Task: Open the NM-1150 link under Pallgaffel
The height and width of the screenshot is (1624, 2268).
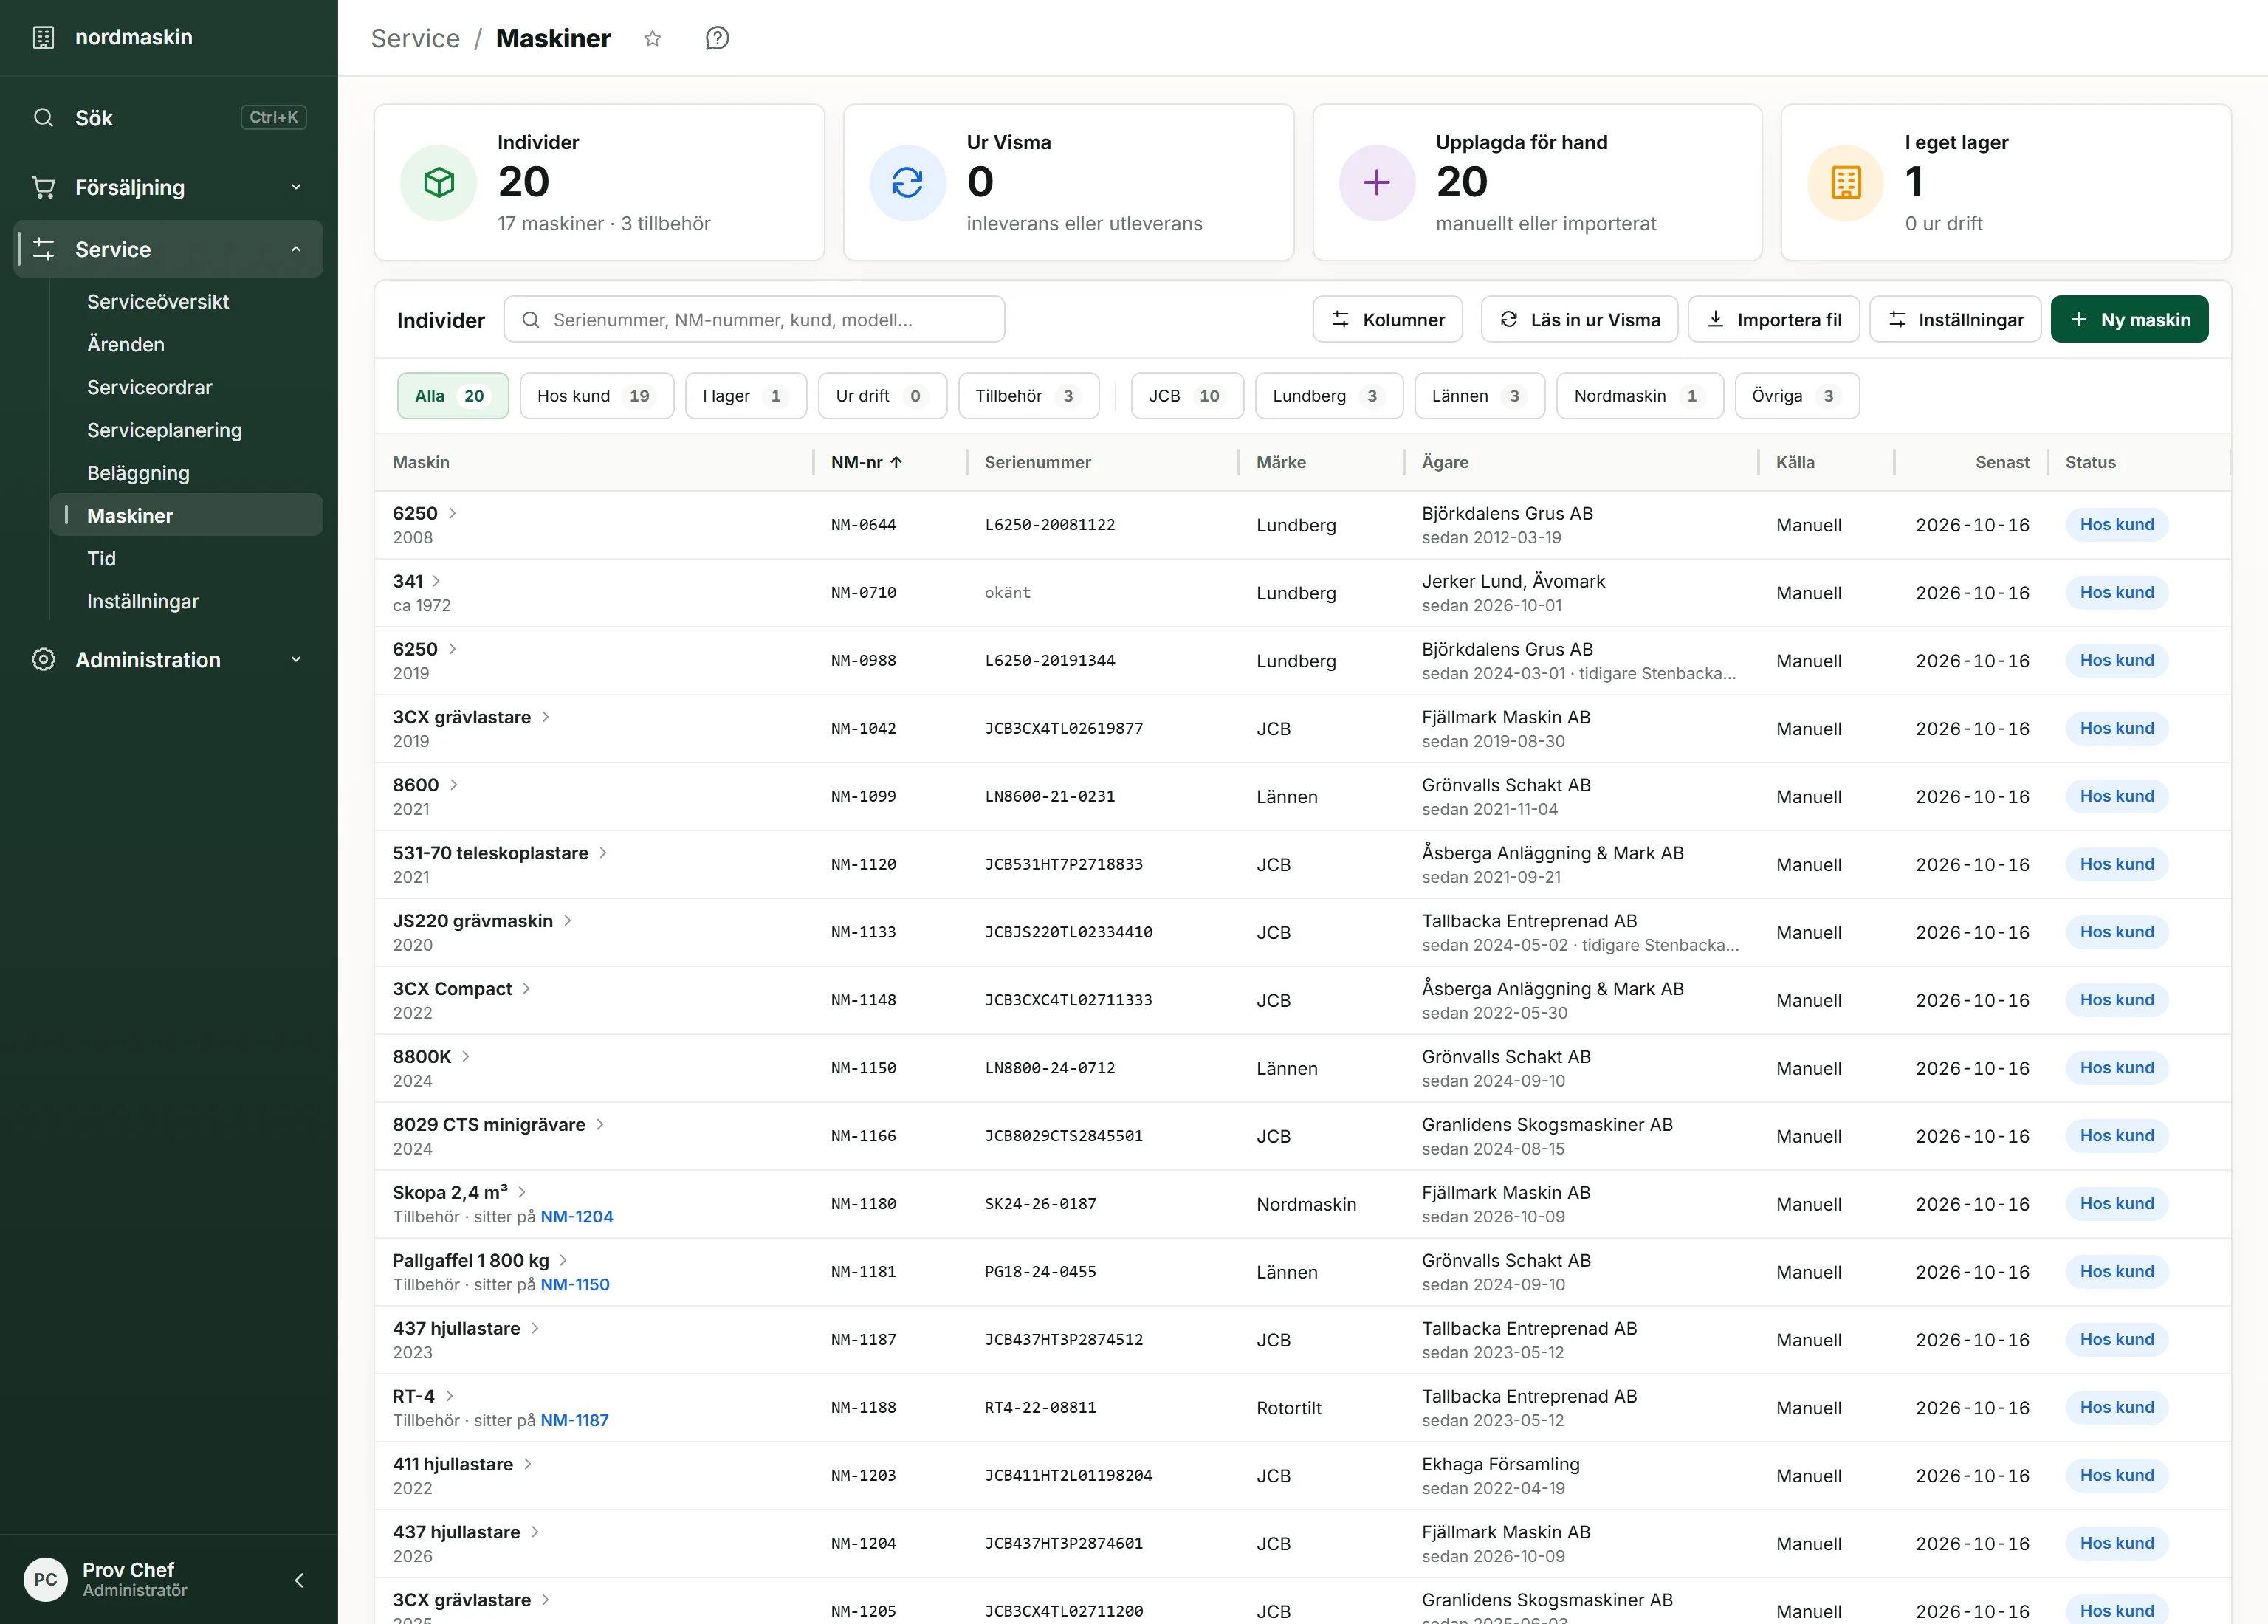Action: coord(575,1285)
